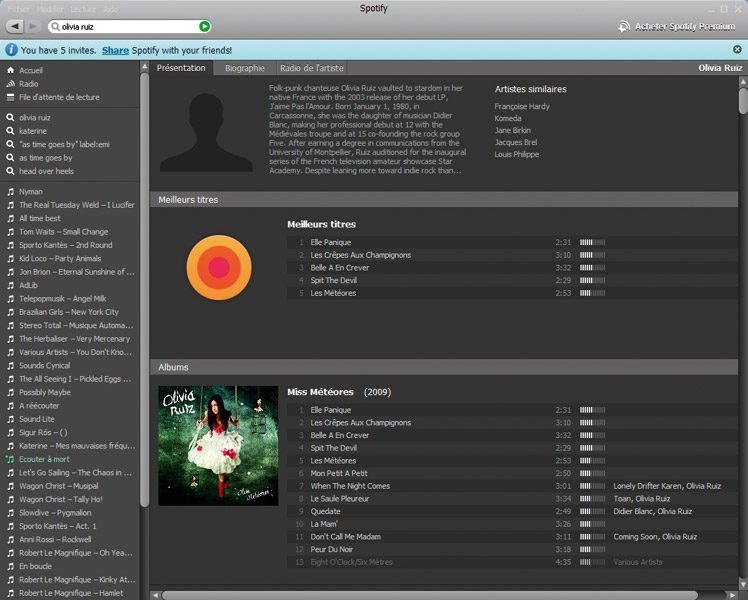
Task: Open Aide menu
Action: coord(111,9)
